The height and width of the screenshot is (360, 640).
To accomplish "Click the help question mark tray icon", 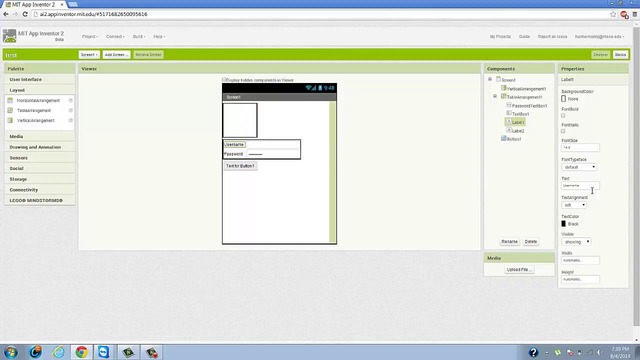I will click(533, 352).
